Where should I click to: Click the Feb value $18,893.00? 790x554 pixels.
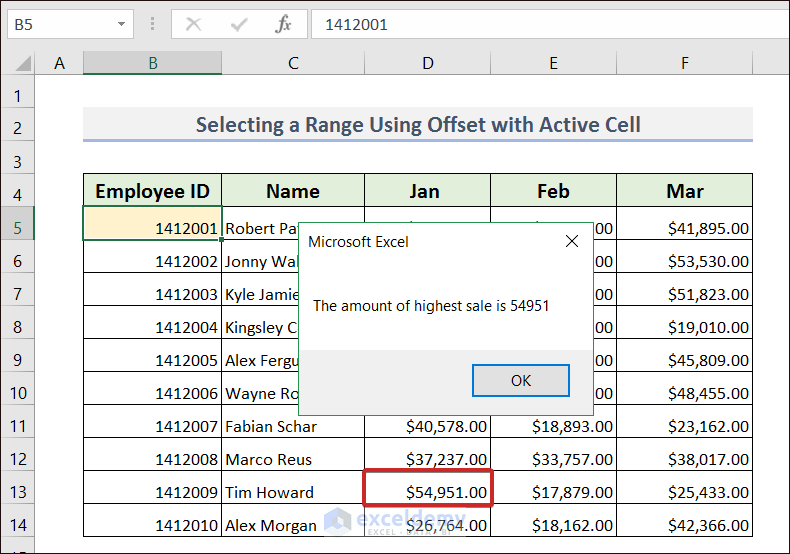(553, 422)
